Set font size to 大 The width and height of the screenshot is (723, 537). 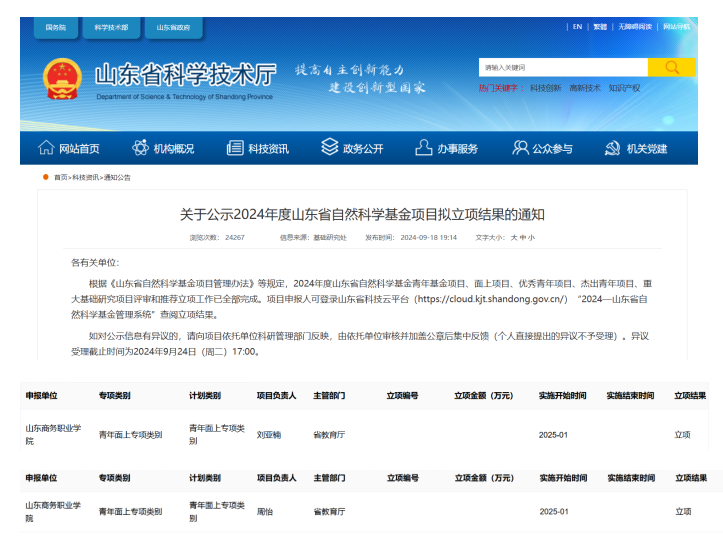click(514, 238)
